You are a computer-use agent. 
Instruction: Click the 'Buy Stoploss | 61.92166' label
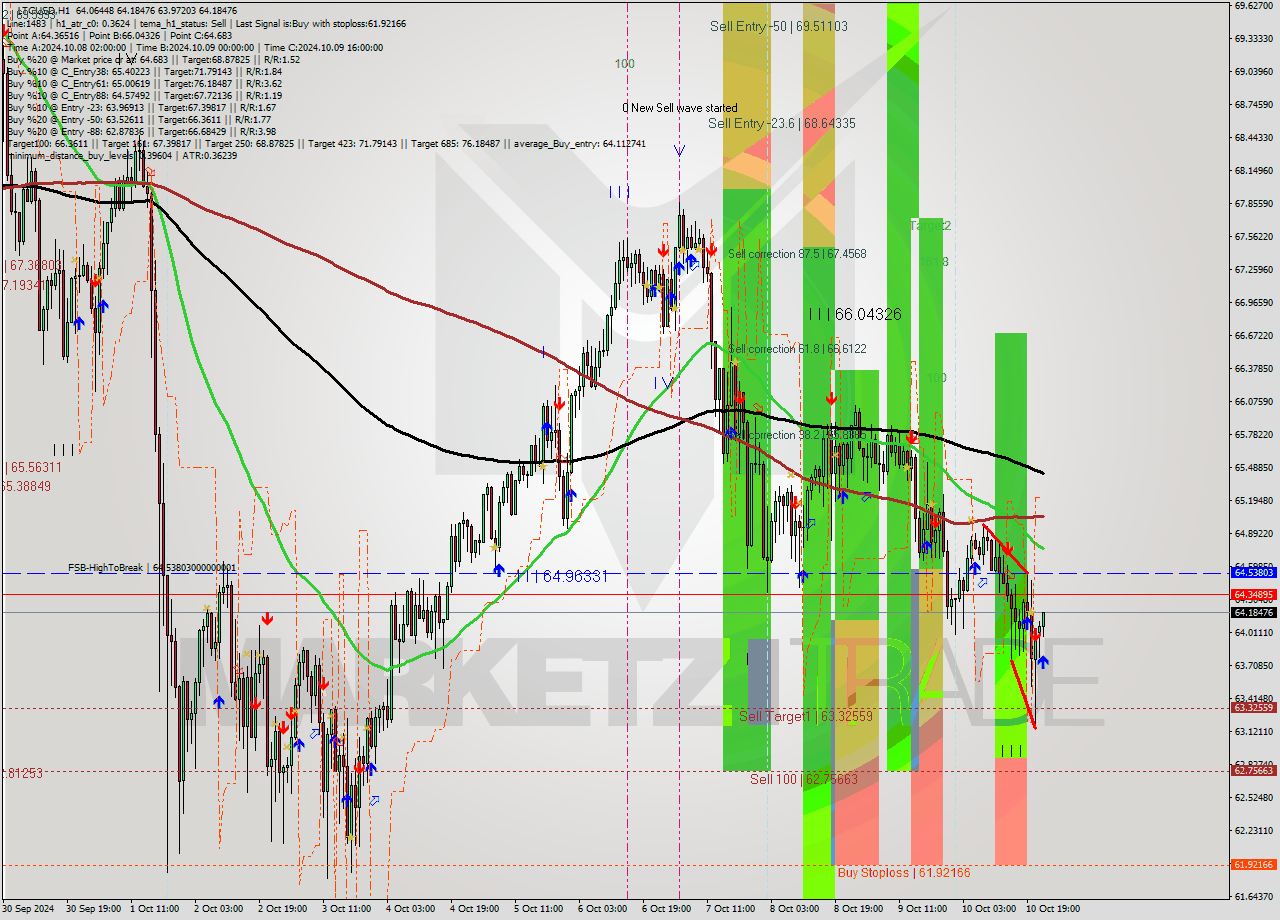point(904,873)
